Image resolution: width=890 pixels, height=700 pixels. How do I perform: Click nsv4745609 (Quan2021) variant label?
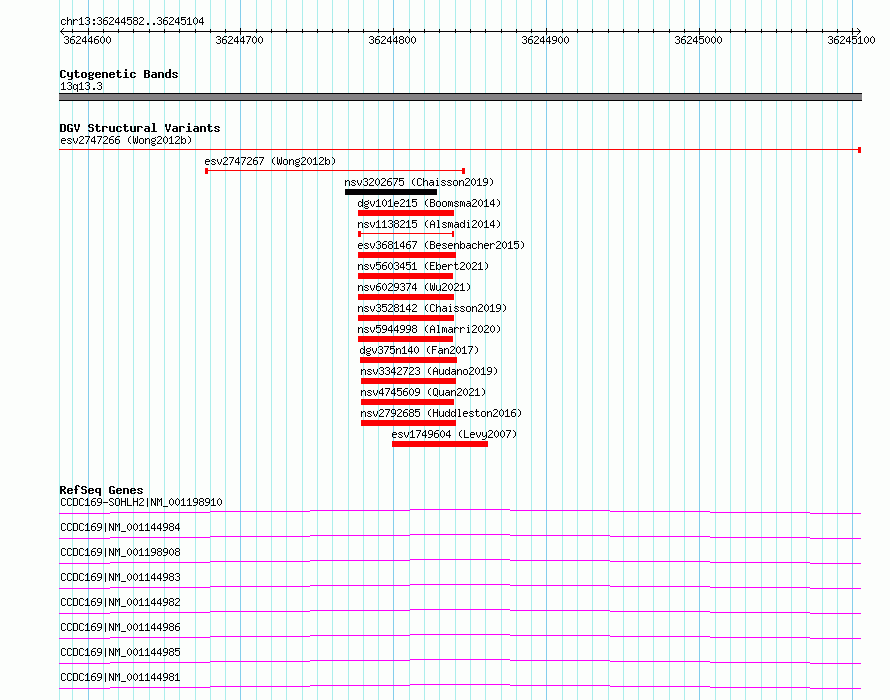[423, 392]
